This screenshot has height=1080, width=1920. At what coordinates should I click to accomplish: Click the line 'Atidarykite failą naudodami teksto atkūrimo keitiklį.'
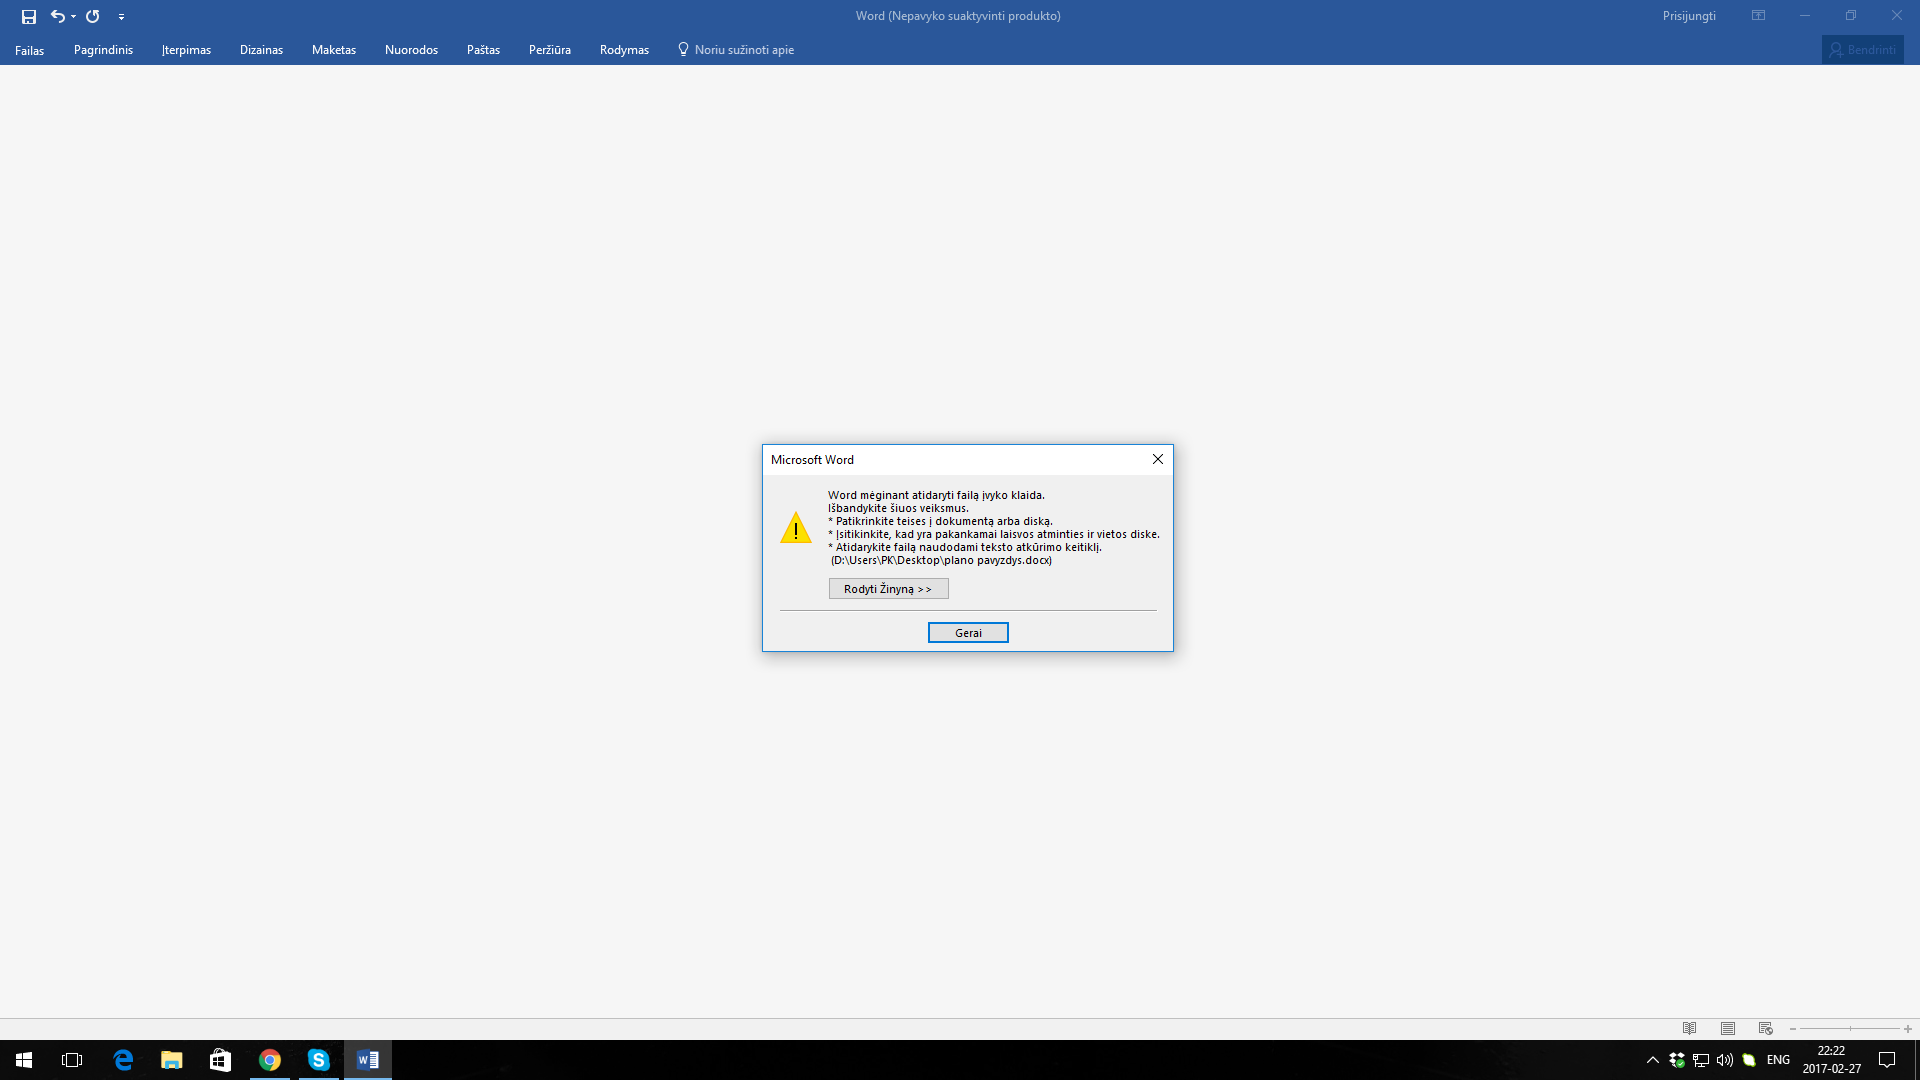(x=965, y=547)
